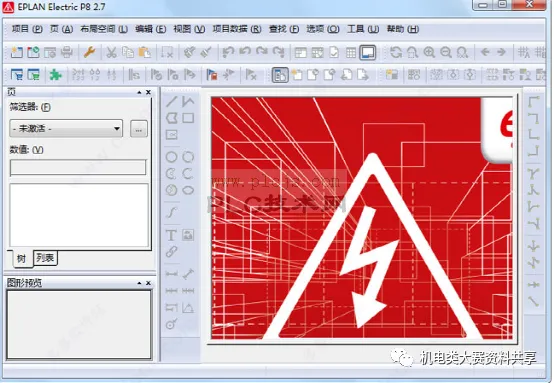Viewport: 554px width, 383px height.
Task: Select the polyline drawing tool
Action: coord(188,101)
